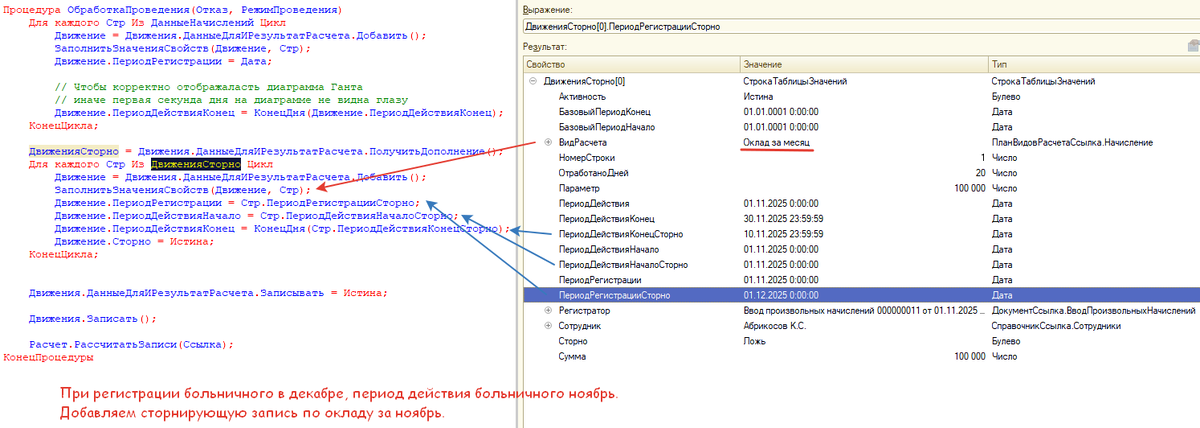Select the ПериодДействияКонецСторно property row
The image size is (1200, 428).
click(x=860, y=234)
